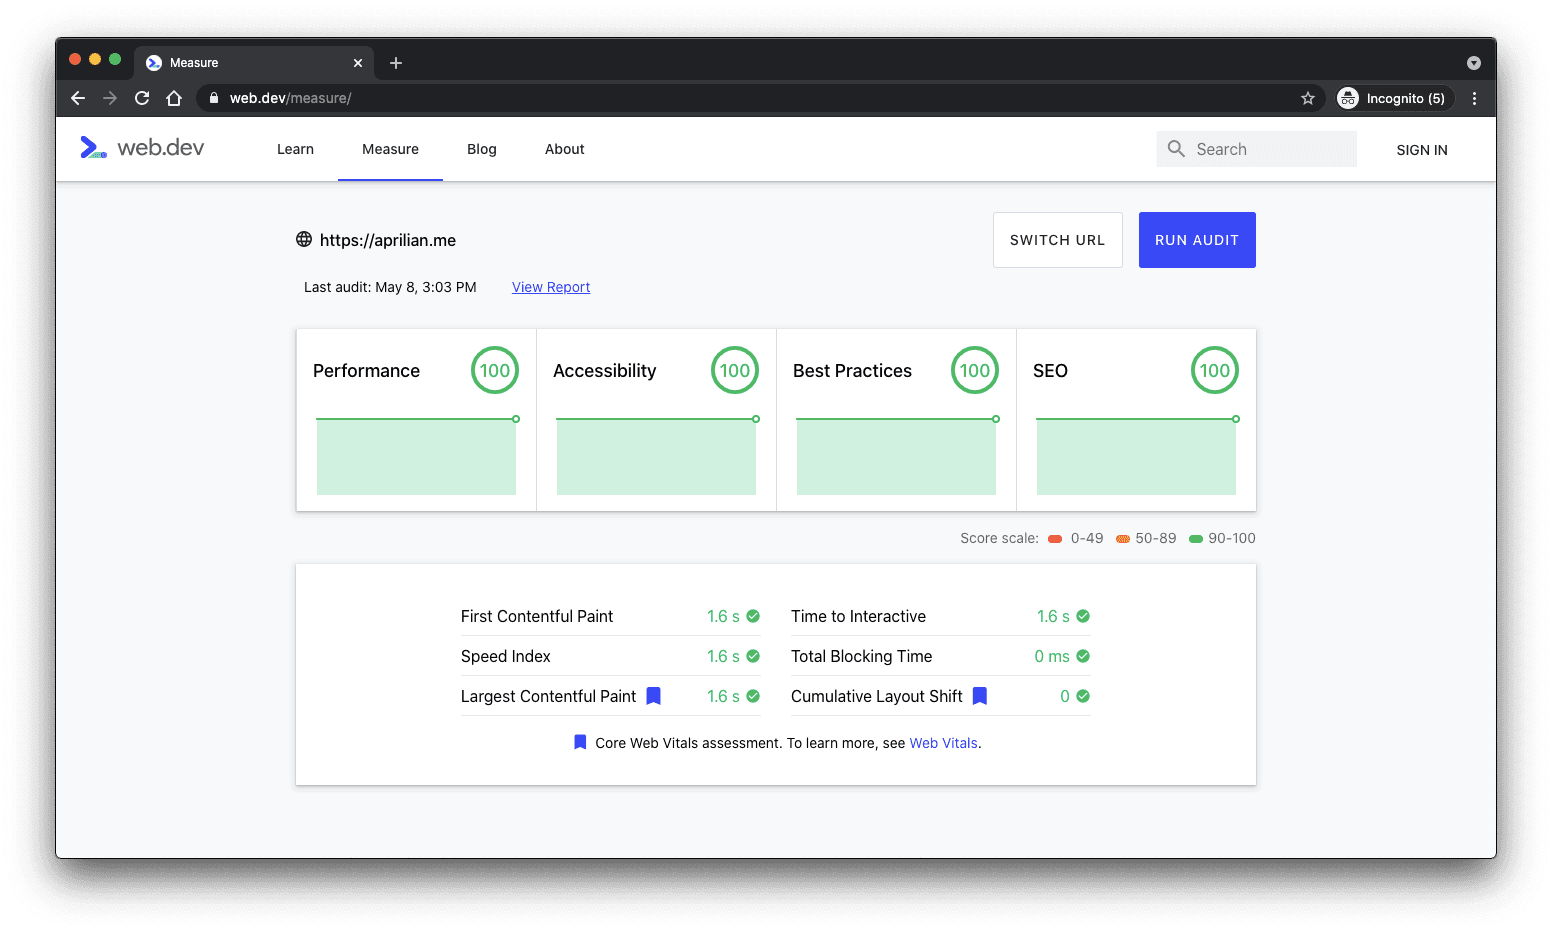Click the web.dev logo

[x=142, y=148]
